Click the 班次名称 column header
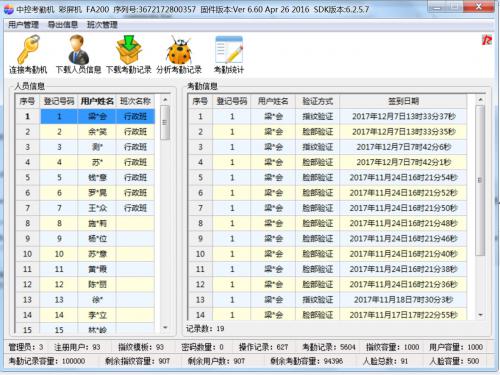This screenshot has height=375, width=500. click(x=135, y=101)
